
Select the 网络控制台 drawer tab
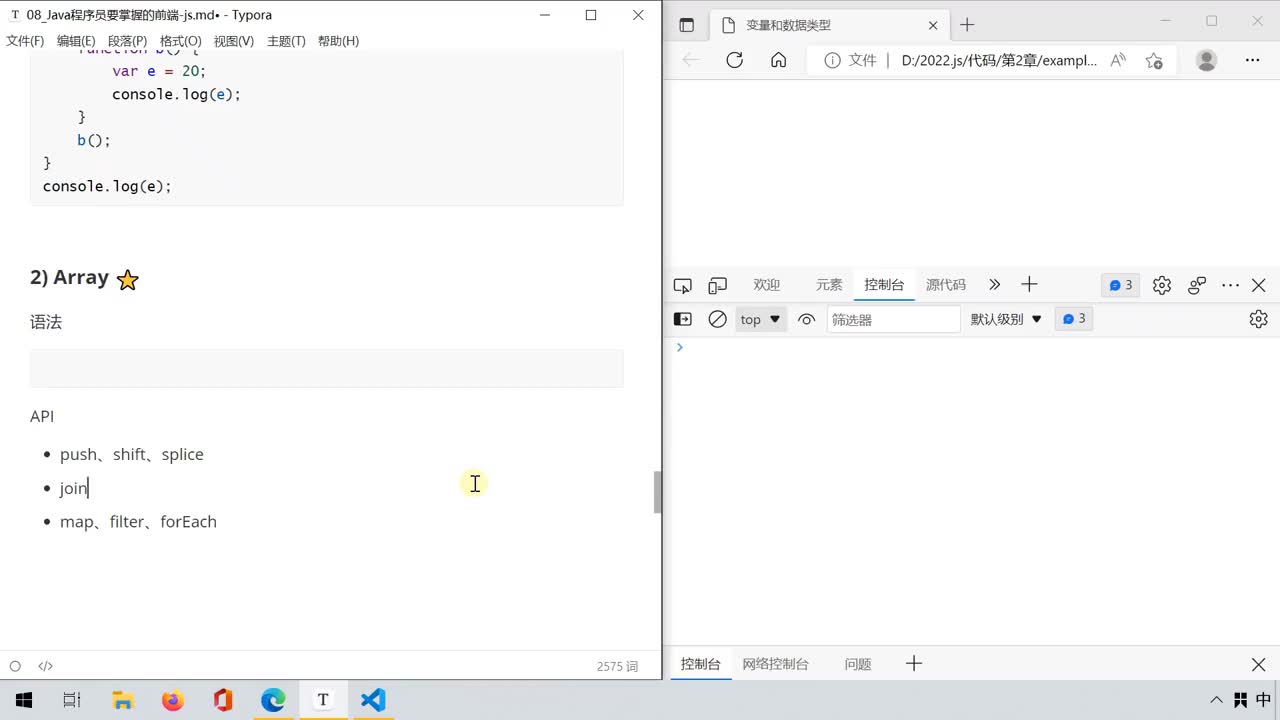(776, 664)
